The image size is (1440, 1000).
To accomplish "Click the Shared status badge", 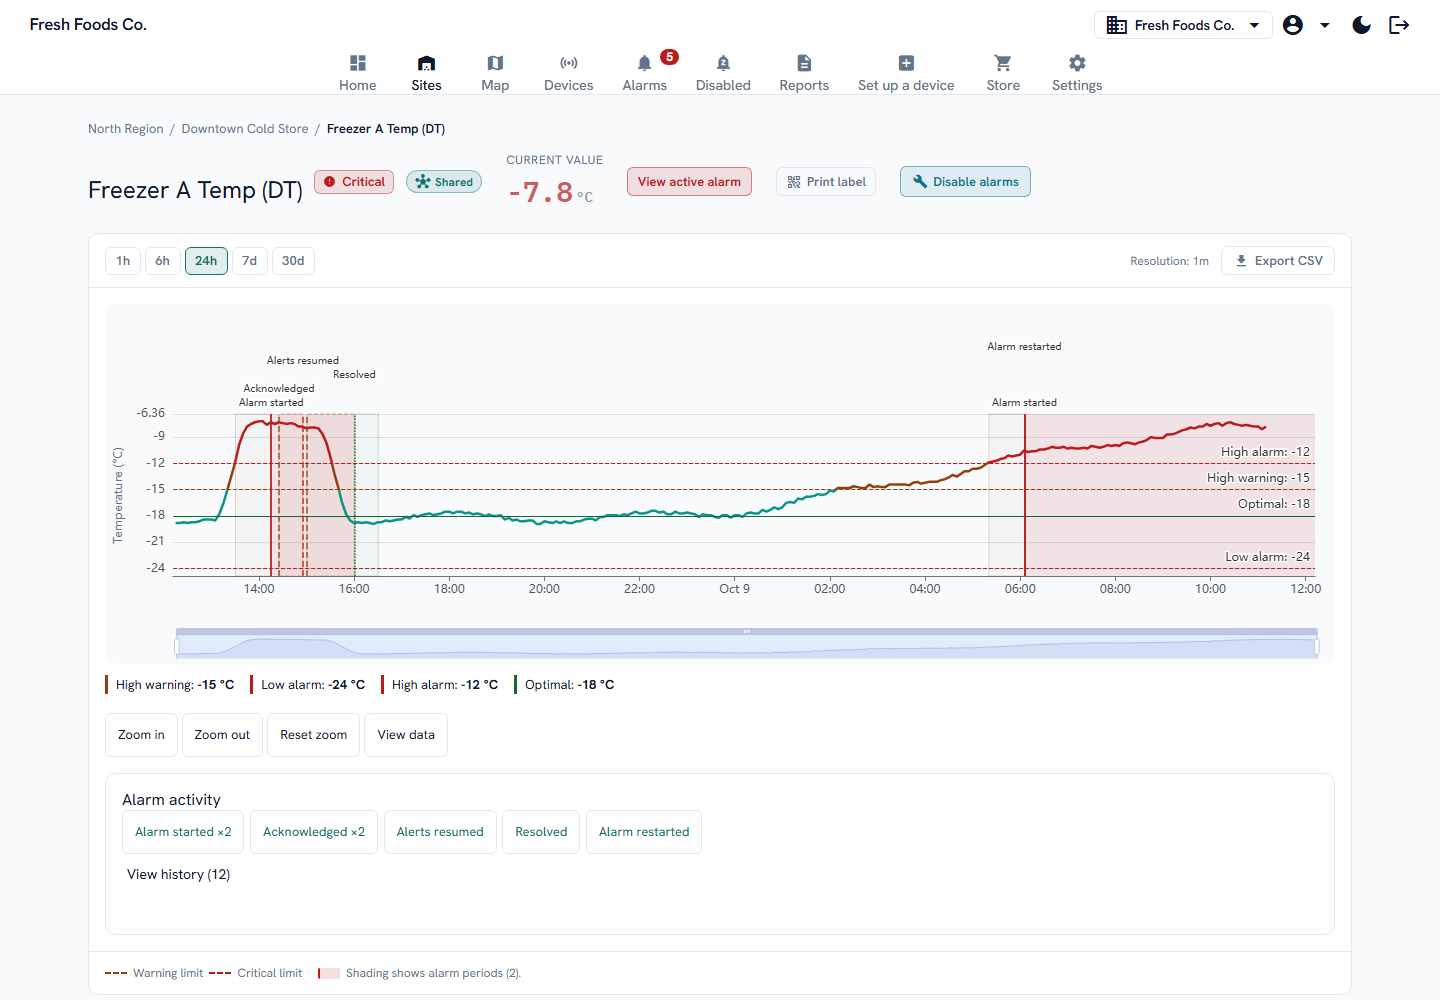I will 444,182.
